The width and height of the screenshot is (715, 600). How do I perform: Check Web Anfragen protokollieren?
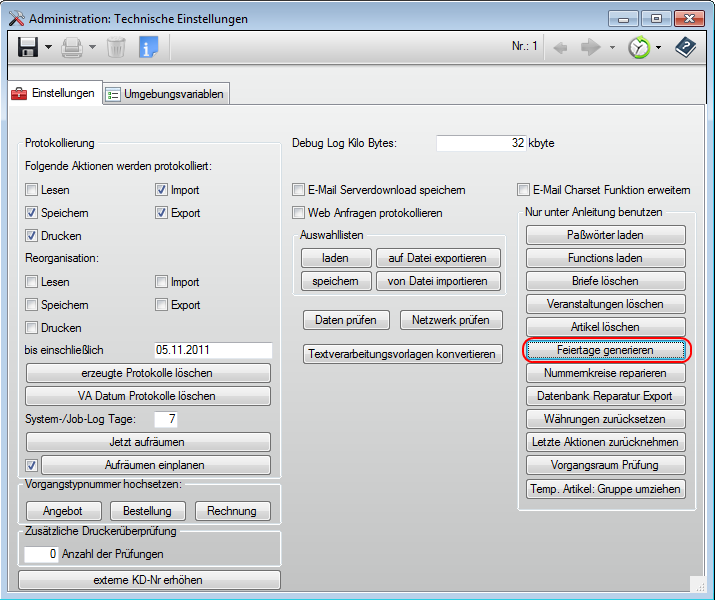tap(298, 213)
